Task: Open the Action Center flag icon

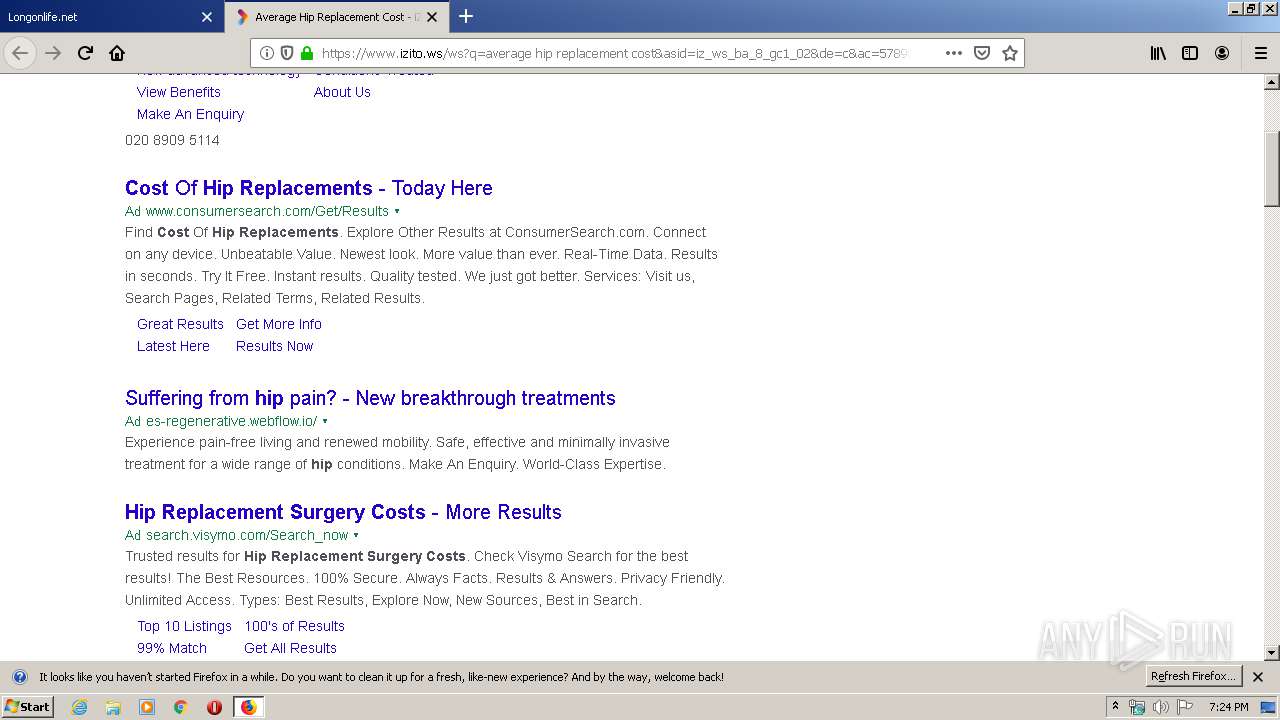Action: click(1184, 707)
